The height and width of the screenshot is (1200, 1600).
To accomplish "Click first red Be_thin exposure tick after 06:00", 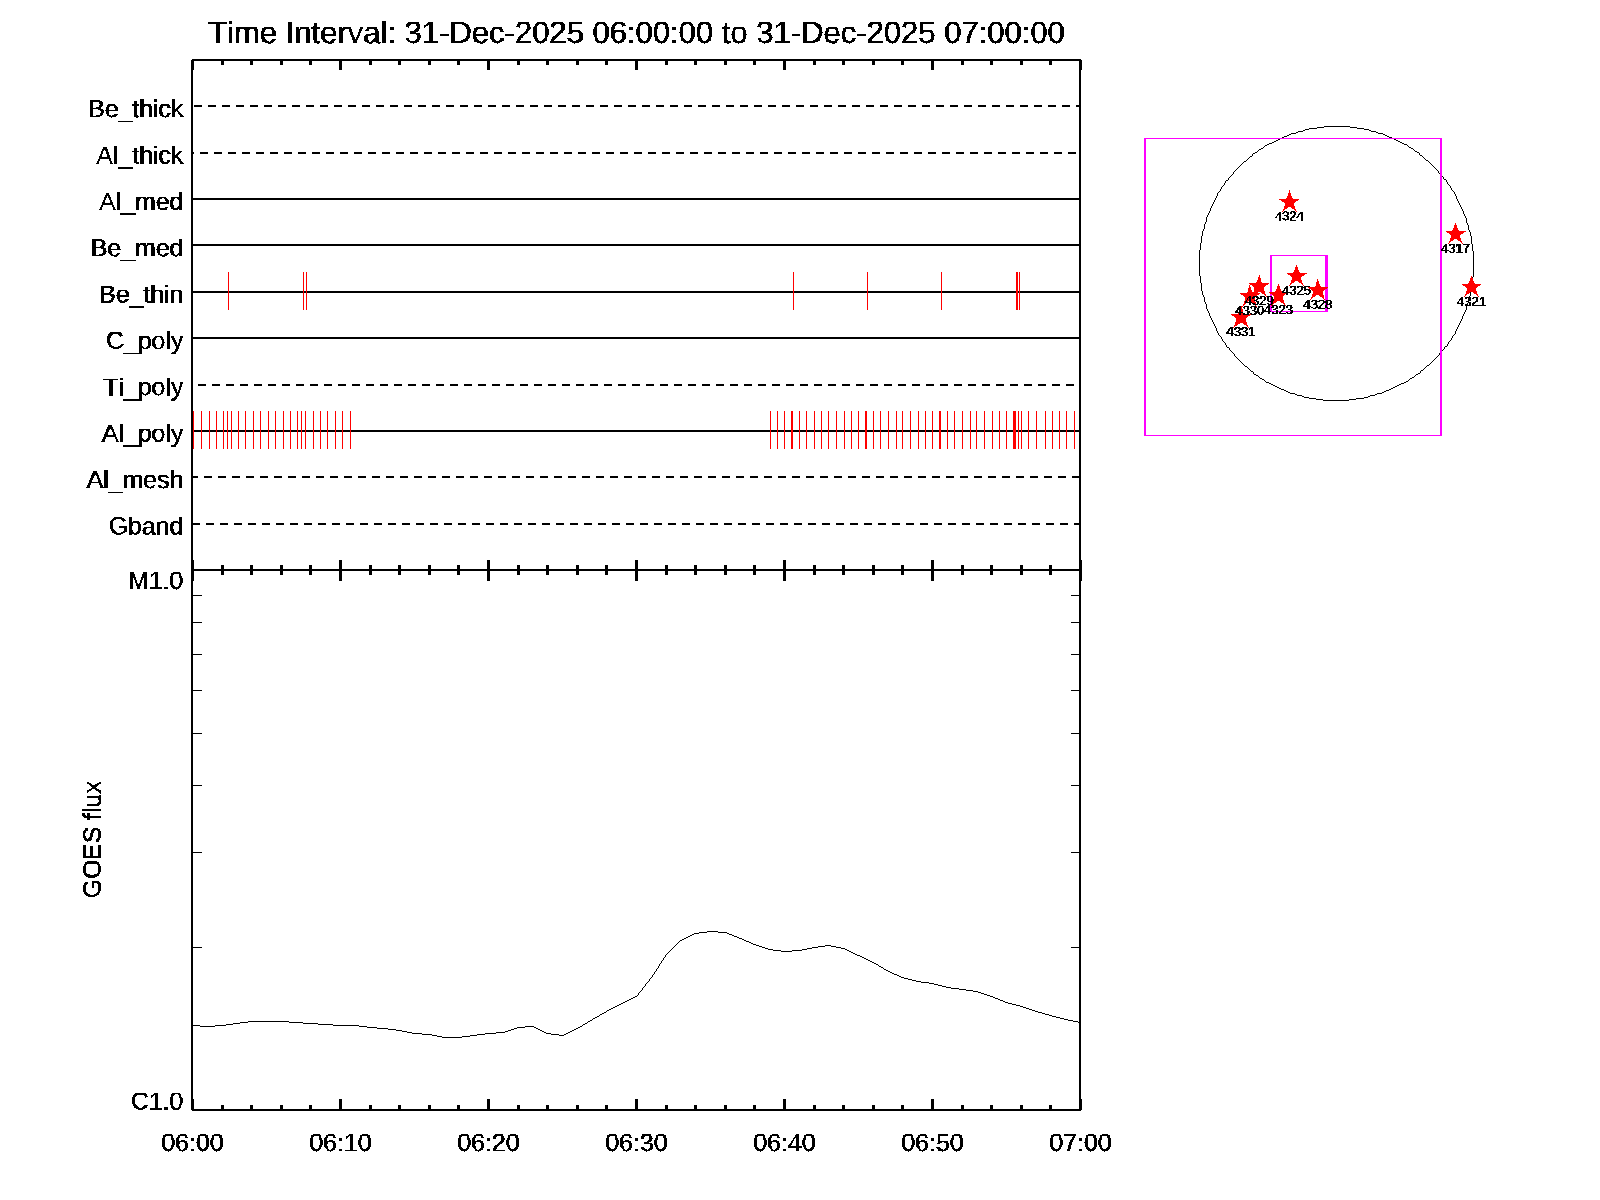I will click(x=228, y=291).
